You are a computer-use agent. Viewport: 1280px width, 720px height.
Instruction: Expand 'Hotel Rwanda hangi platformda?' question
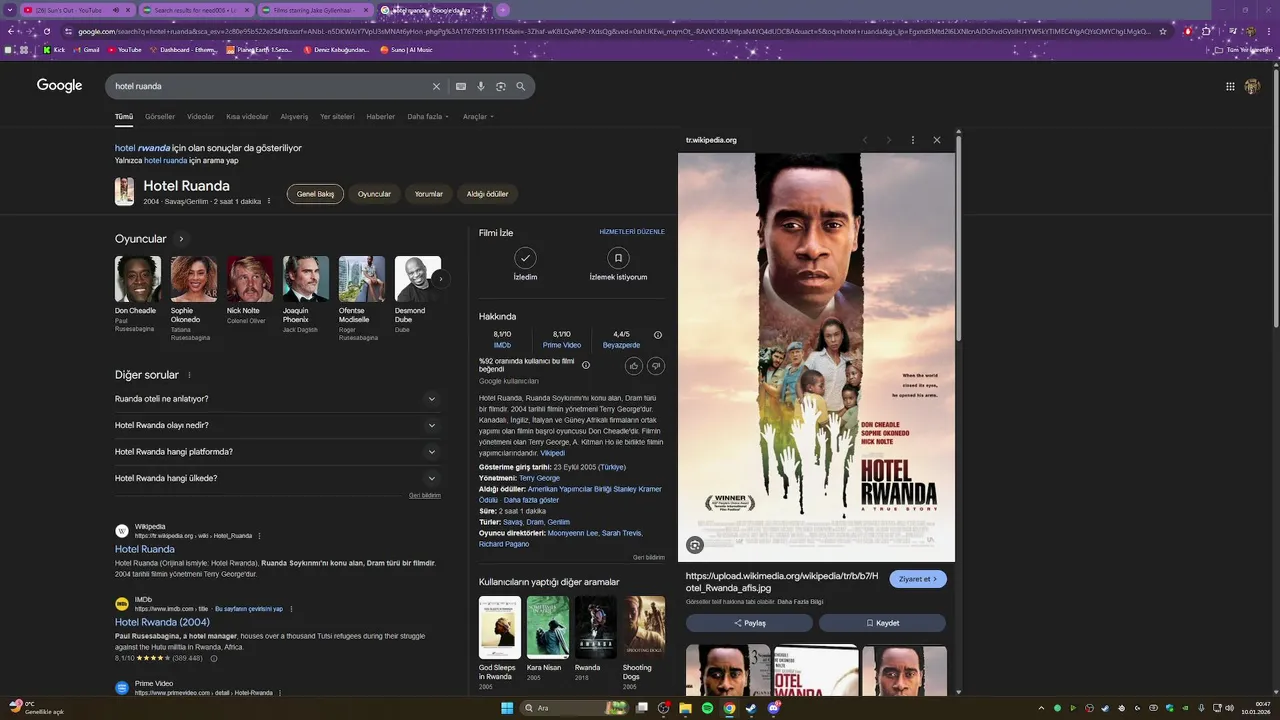click(277, 452)
